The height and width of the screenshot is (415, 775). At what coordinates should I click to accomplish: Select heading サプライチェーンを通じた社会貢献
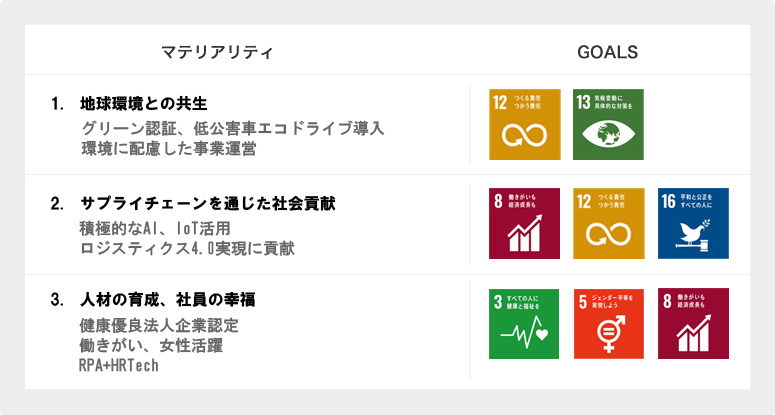click(x=208, y=203)
